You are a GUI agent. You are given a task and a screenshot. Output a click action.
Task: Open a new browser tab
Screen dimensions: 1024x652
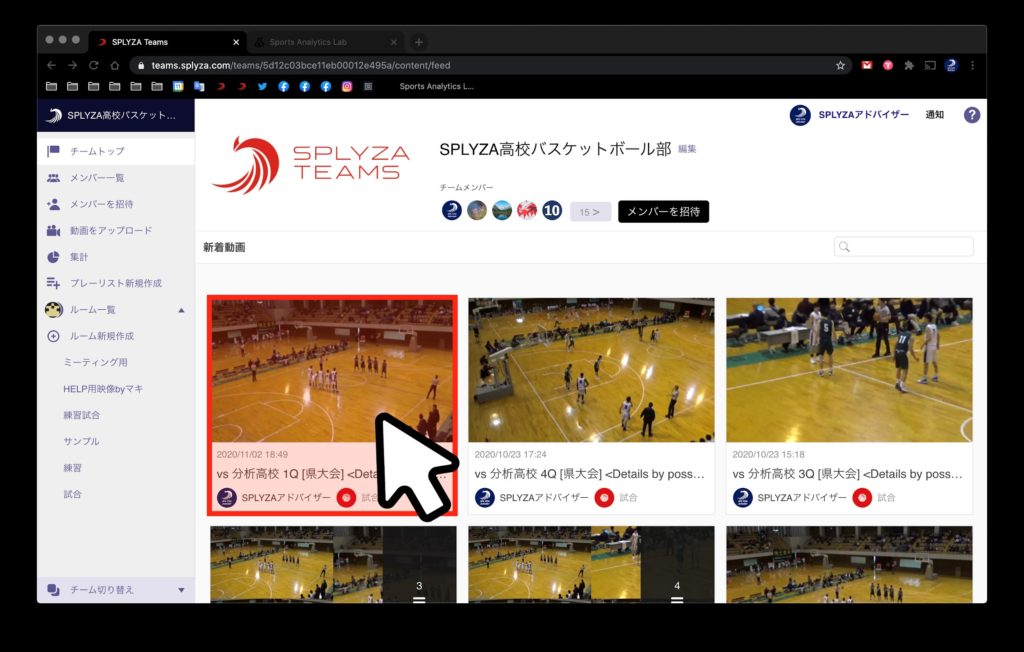click(x=419, y=42)
